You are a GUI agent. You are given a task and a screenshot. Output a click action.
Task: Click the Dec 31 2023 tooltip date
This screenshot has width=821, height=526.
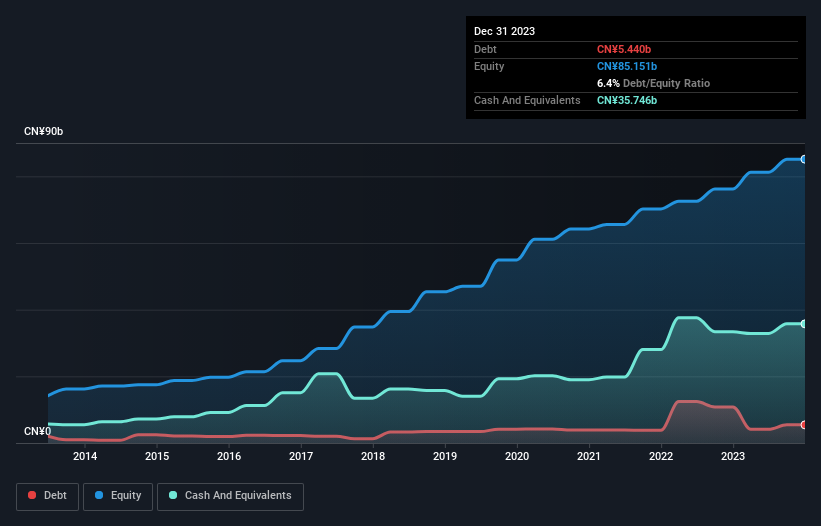point(504,31)
